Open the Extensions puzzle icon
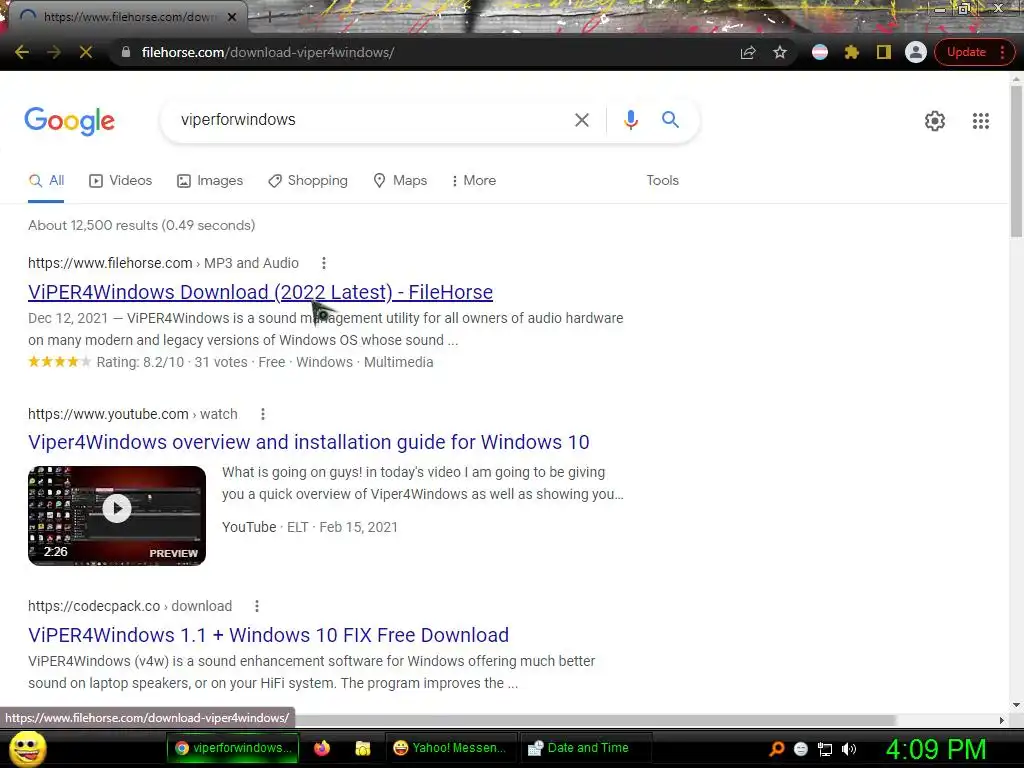Screen dimensions: 1024x768 pyautogui.click(x=852, y=52)
